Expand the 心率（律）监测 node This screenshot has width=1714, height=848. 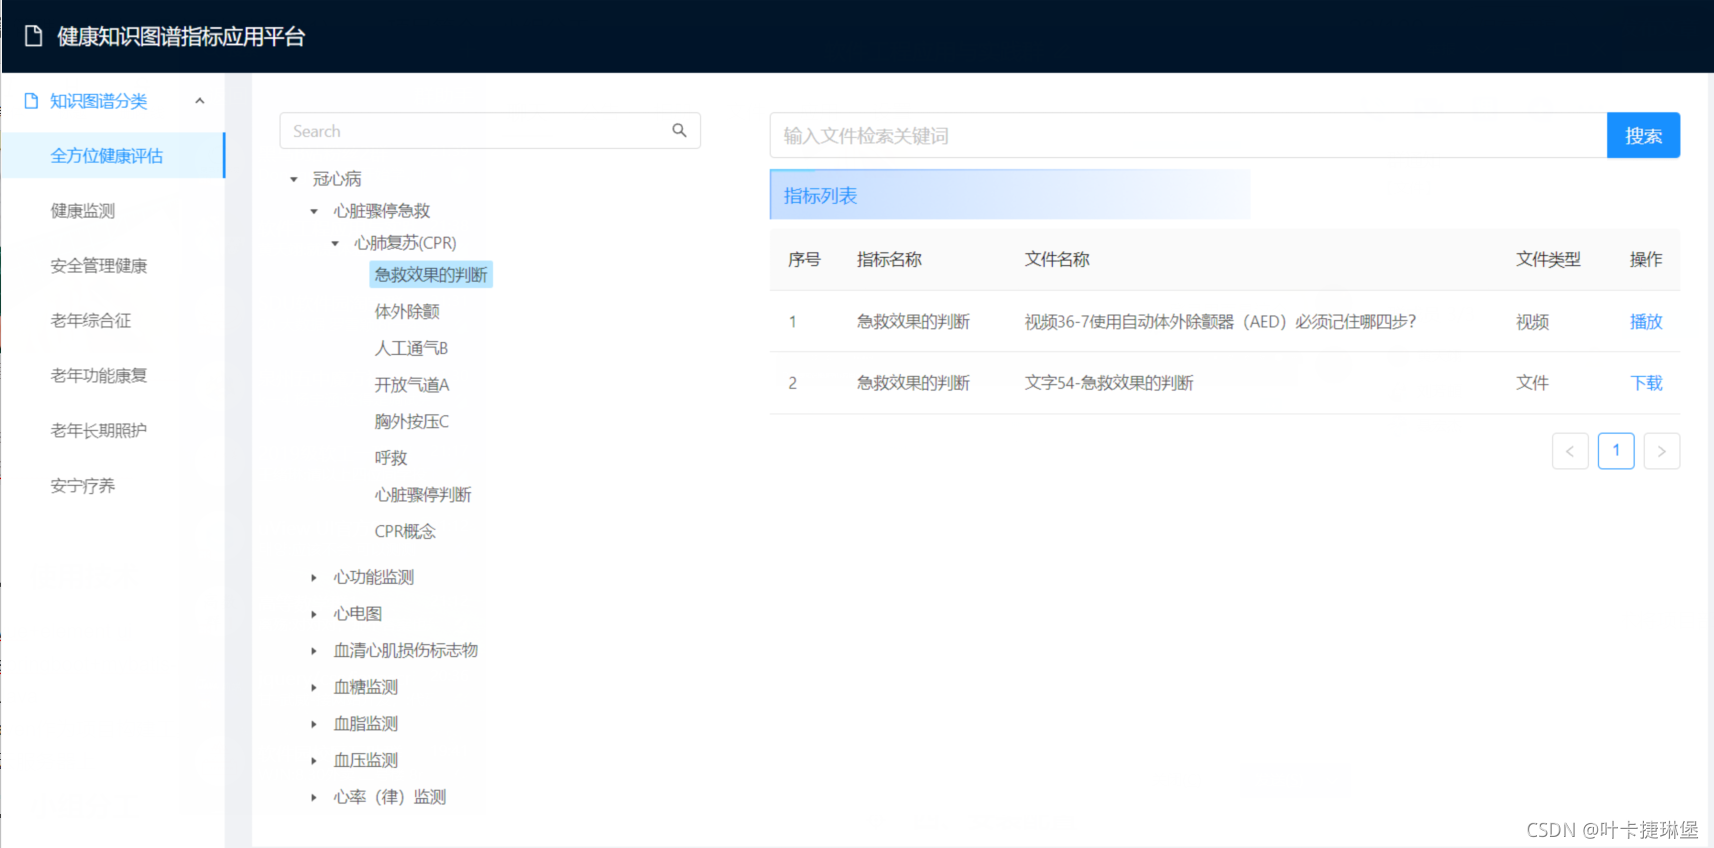pos(314,798)
